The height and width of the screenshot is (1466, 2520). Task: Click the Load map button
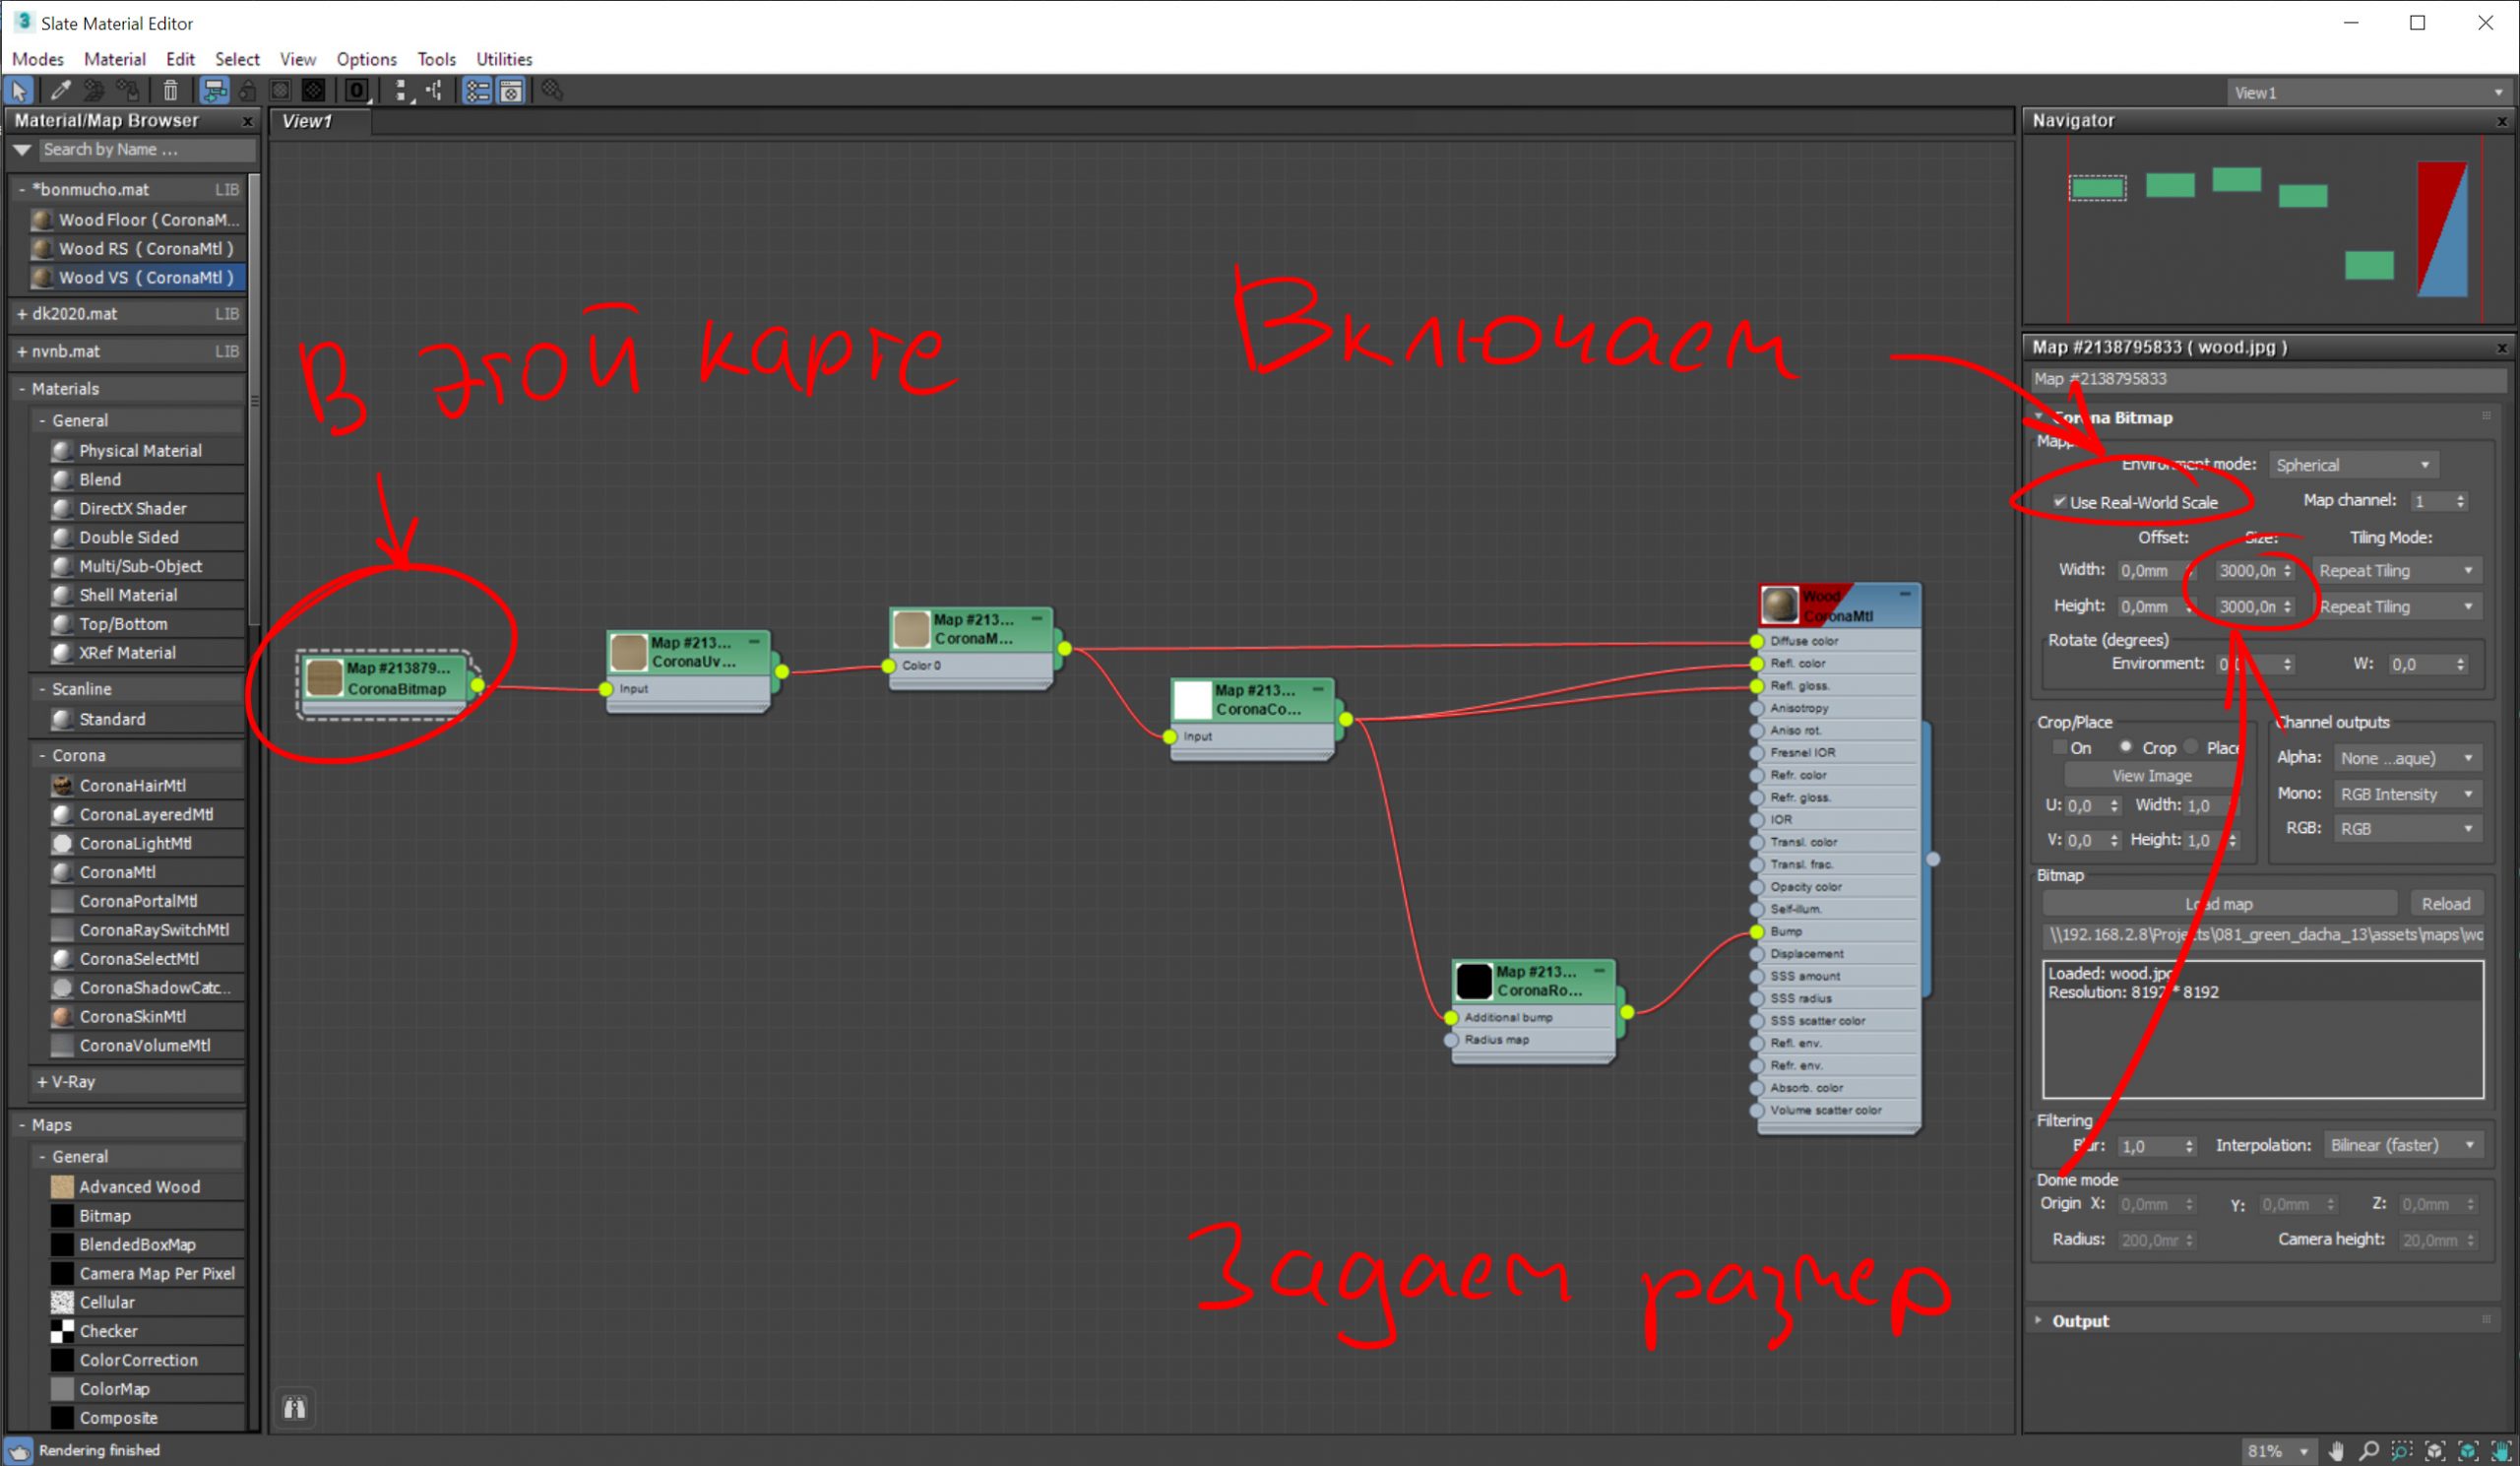2219,903
